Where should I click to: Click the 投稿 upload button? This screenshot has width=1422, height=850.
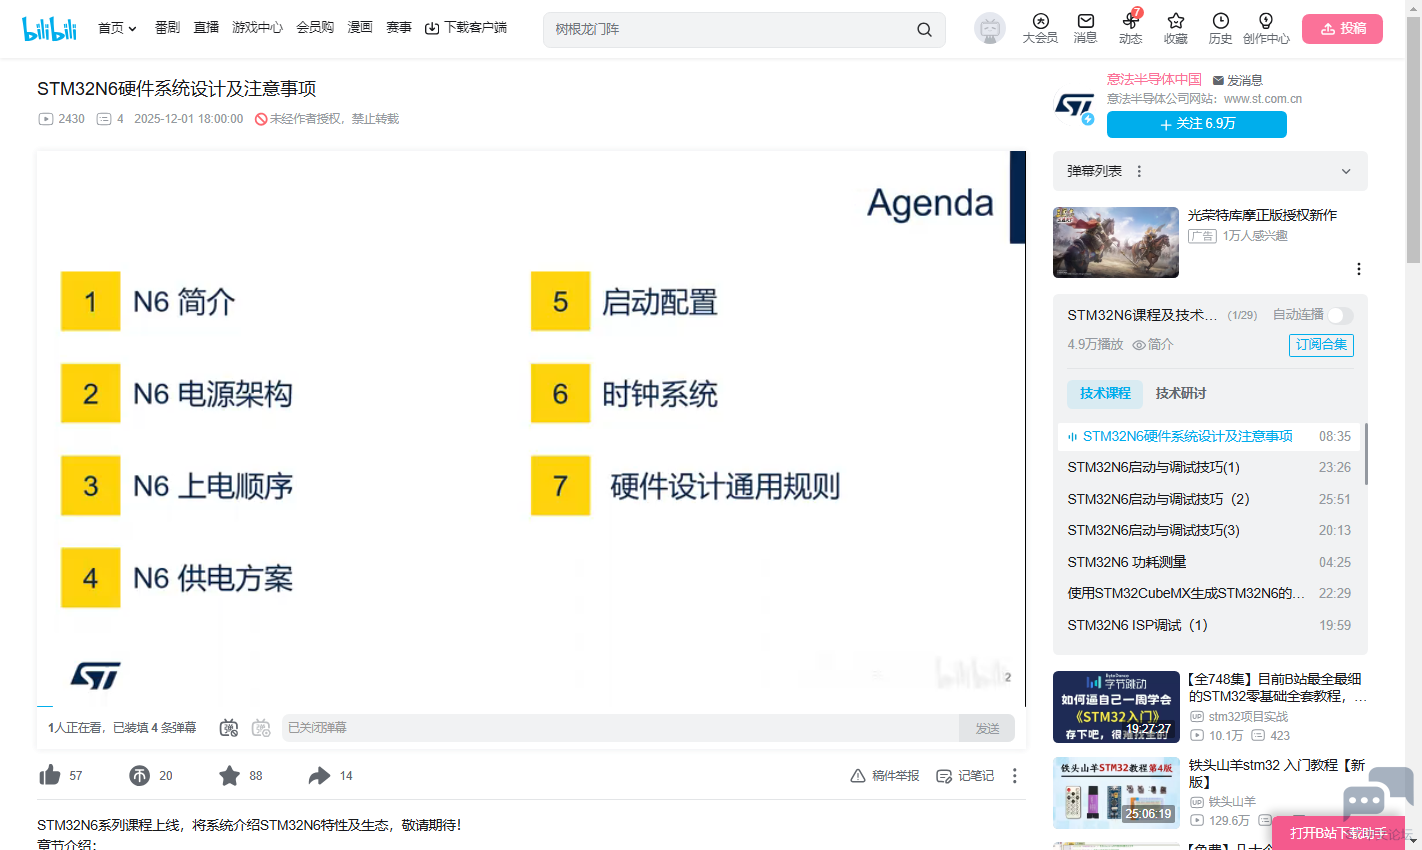(1342, 29)
